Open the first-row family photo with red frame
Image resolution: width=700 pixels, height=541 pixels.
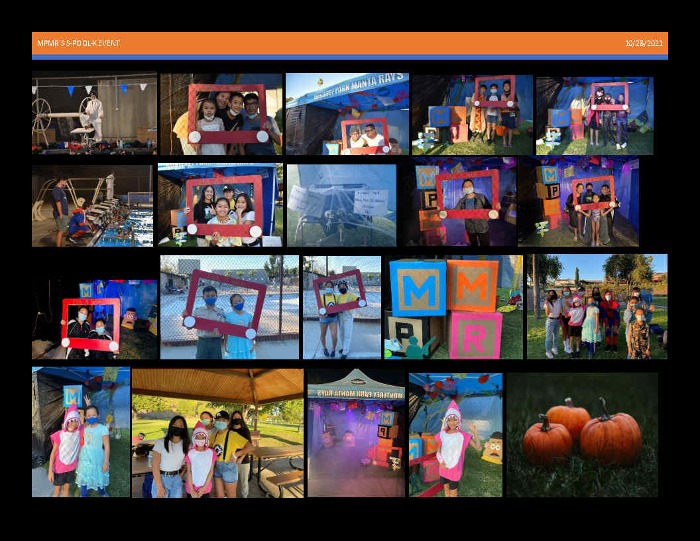coord(221,114)
